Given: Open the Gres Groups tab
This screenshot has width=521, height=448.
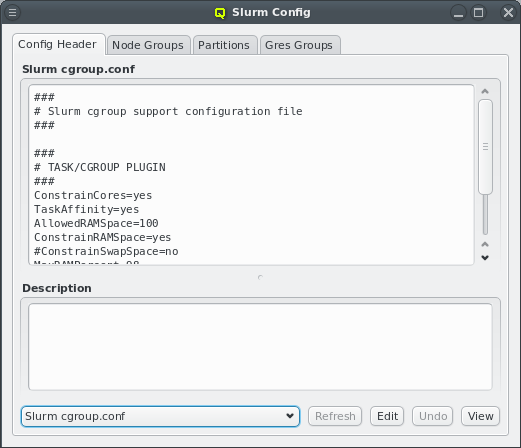Looking at the screenshot, I should point(299,45).
